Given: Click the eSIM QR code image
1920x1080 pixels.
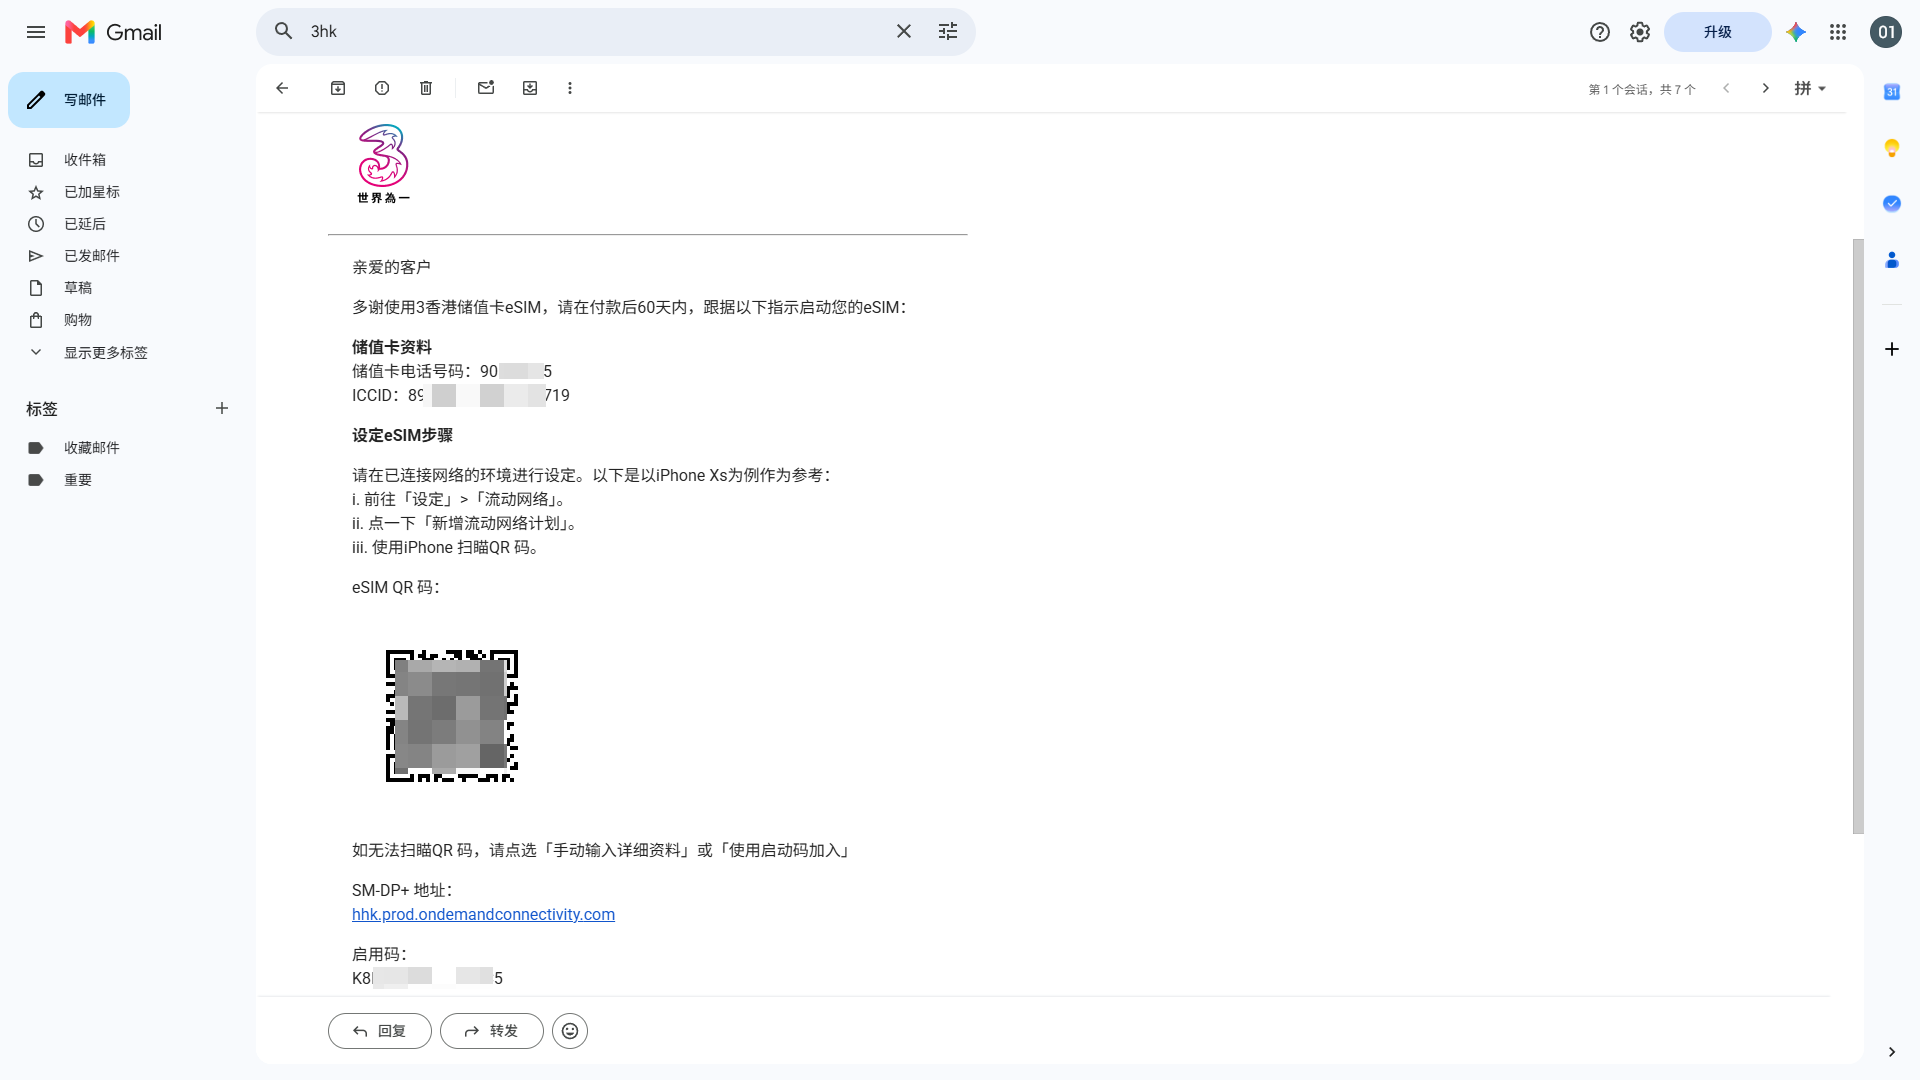Looking at the screenshot, I should coord(452,716).
